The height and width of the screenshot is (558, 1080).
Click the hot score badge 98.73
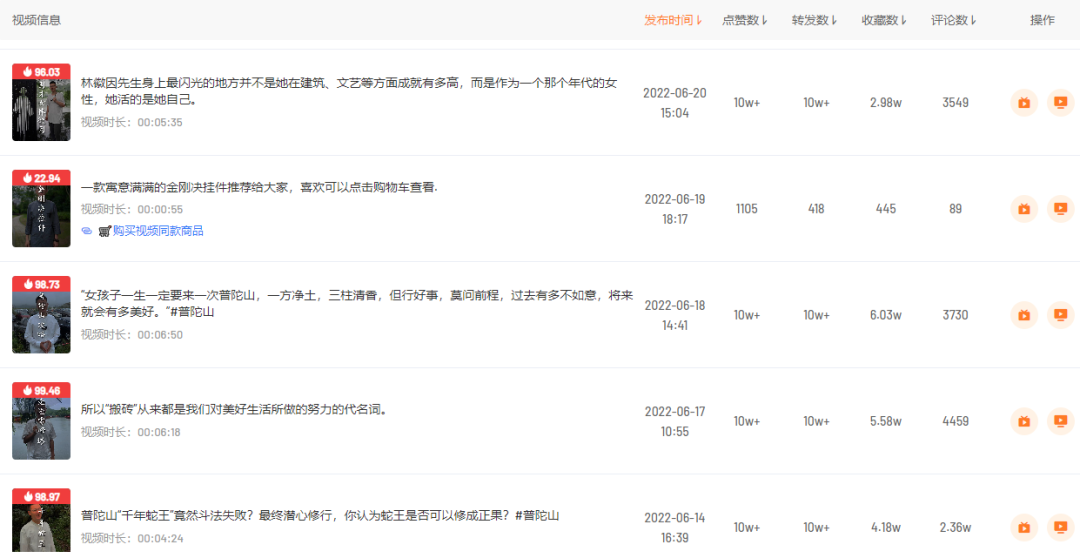click(x=41, y=284)
